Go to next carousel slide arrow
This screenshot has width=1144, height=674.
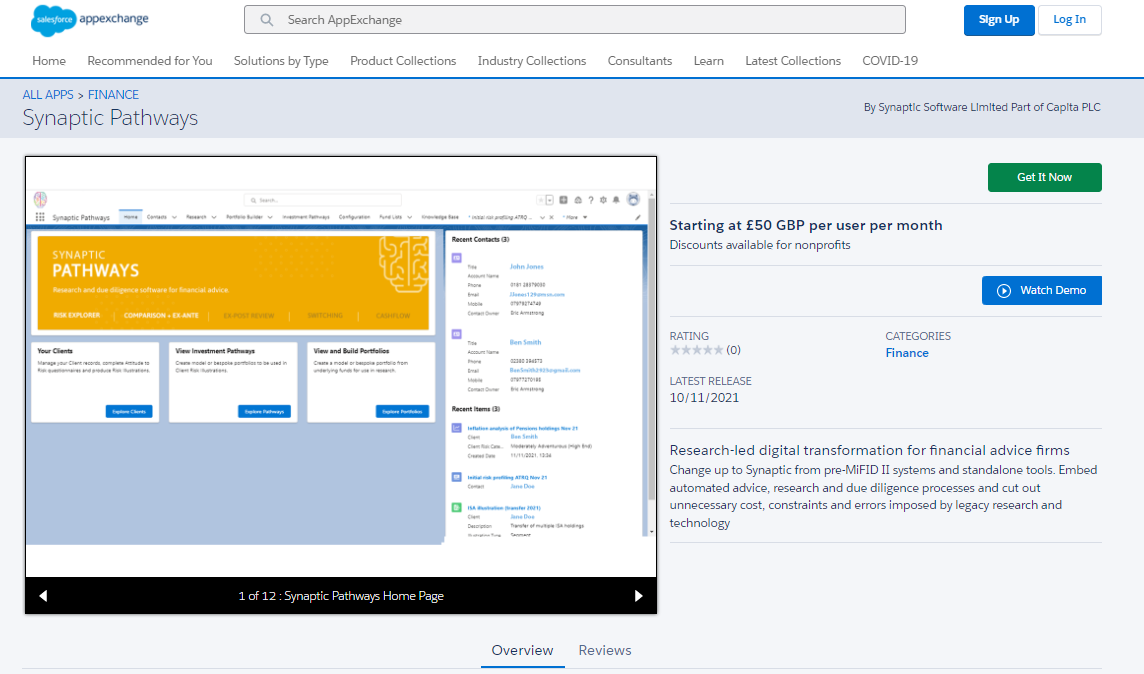639,596
